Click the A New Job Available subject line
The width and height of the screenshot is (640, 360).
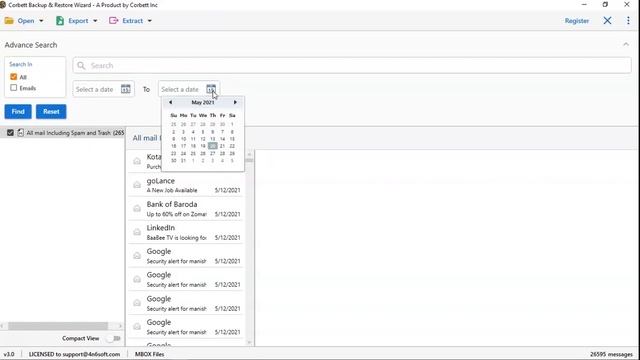pos(172,190)
